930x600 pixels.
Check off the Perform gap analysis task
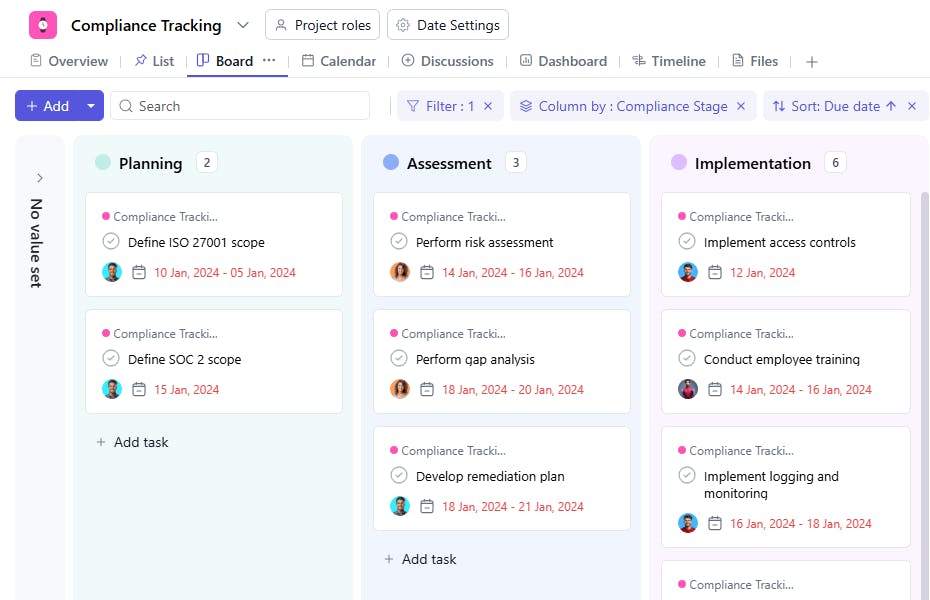[399, 359]
